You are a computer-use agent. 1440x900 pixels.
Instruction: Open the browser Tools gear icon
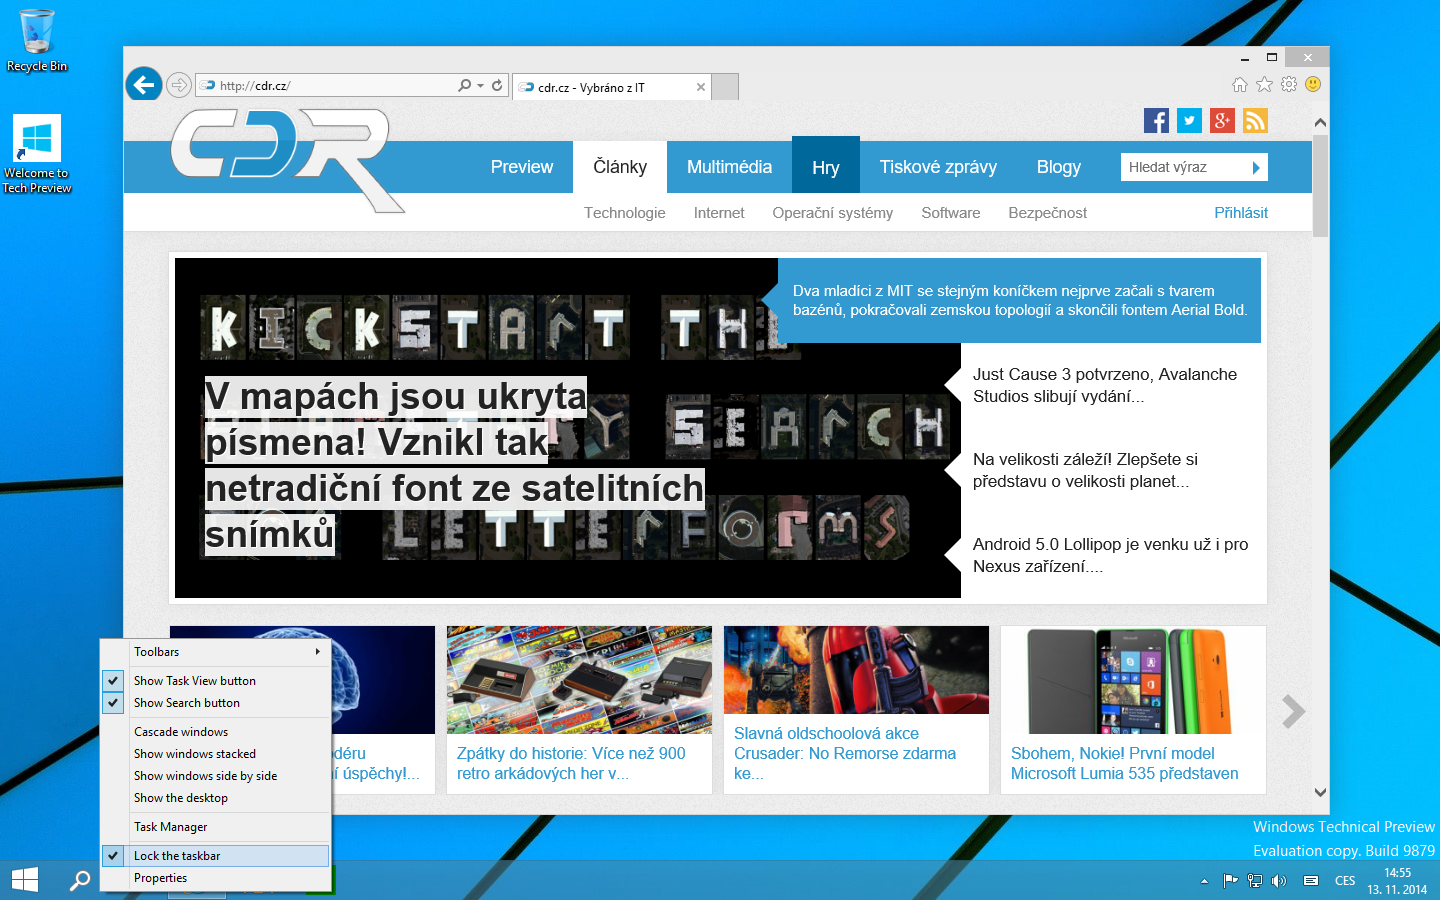point(1289,85)
